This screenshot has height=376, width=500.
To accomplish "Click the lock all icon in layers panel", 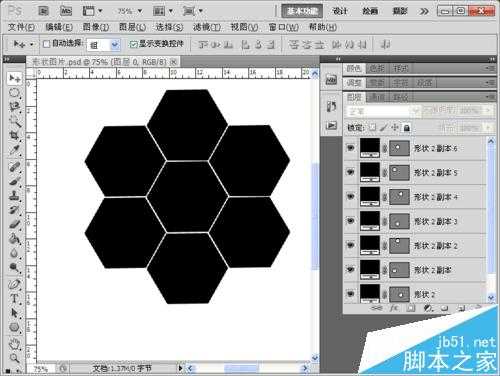I will point(407,128).
